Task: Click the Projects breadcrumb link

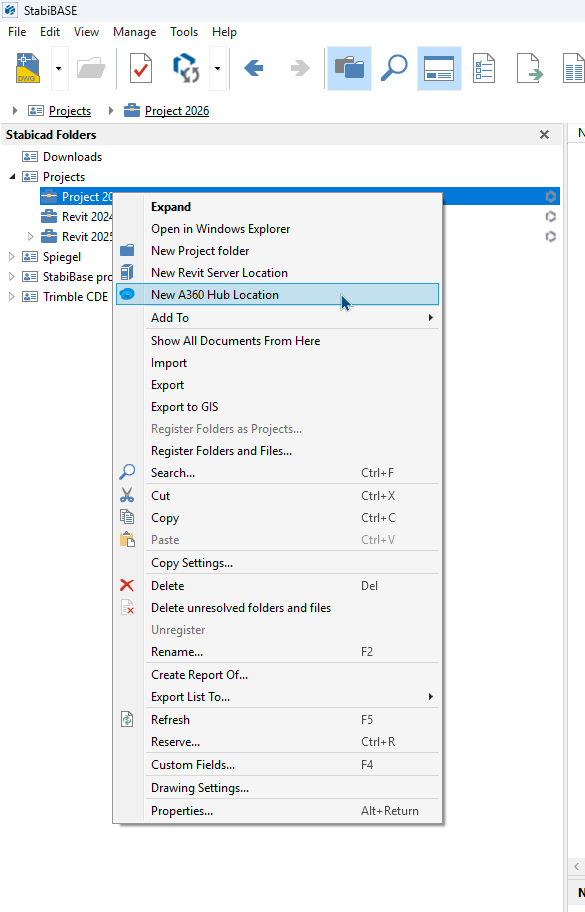Action: 70,111
